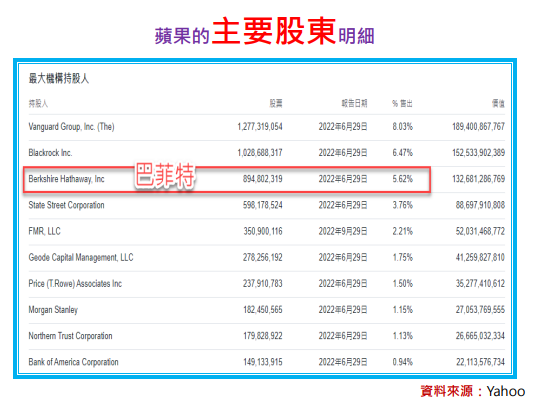Click State Street Corporation holder name
This screenshot has height=403, width=536.
66,205
